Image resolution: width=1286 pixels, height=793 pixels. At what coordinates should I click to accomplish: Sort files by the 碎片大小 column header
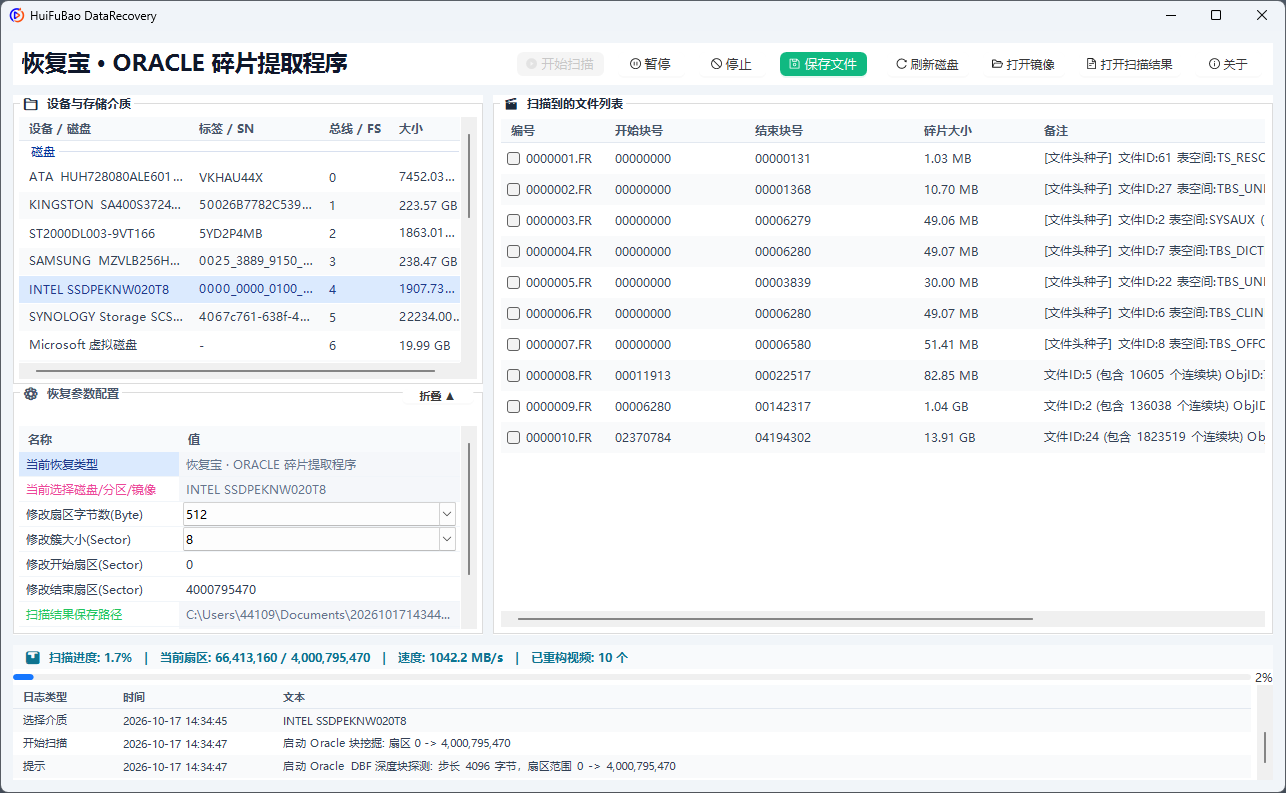(947, 131)
